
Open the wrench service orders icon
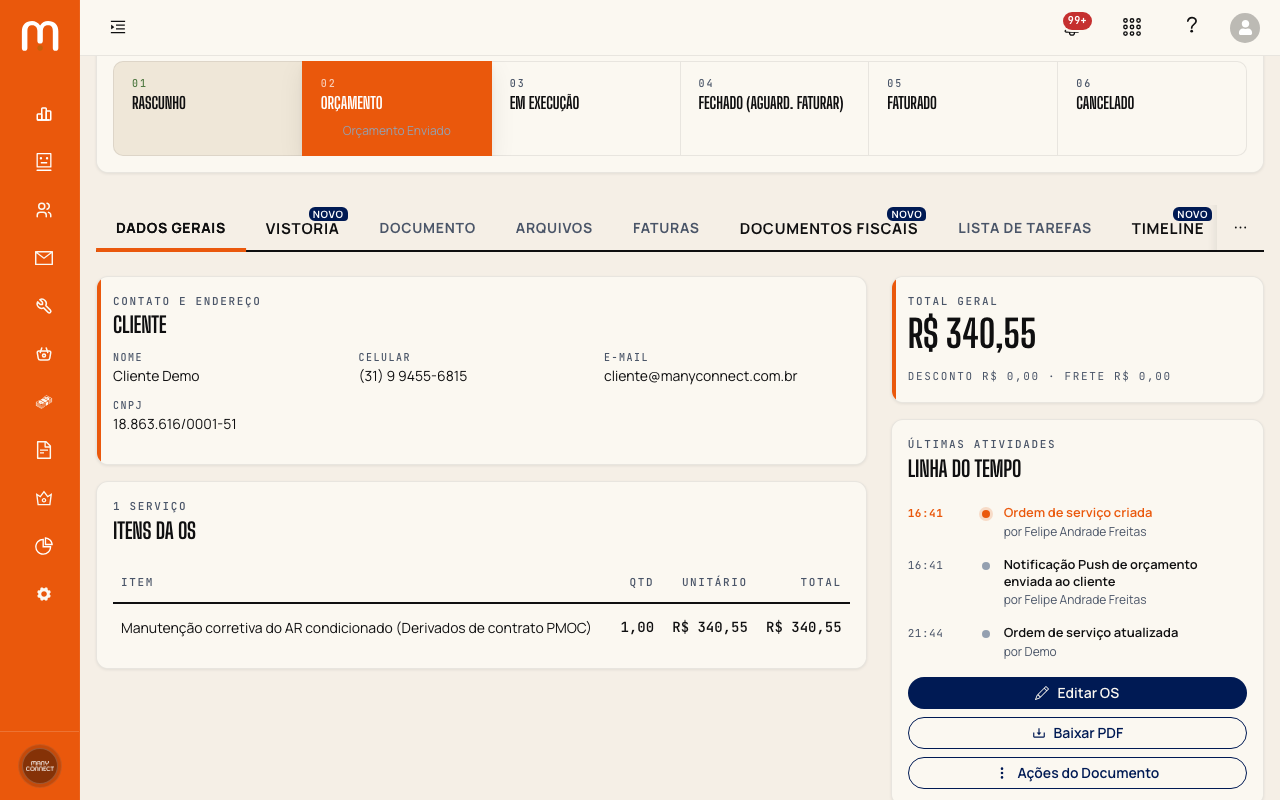(44, 306)
